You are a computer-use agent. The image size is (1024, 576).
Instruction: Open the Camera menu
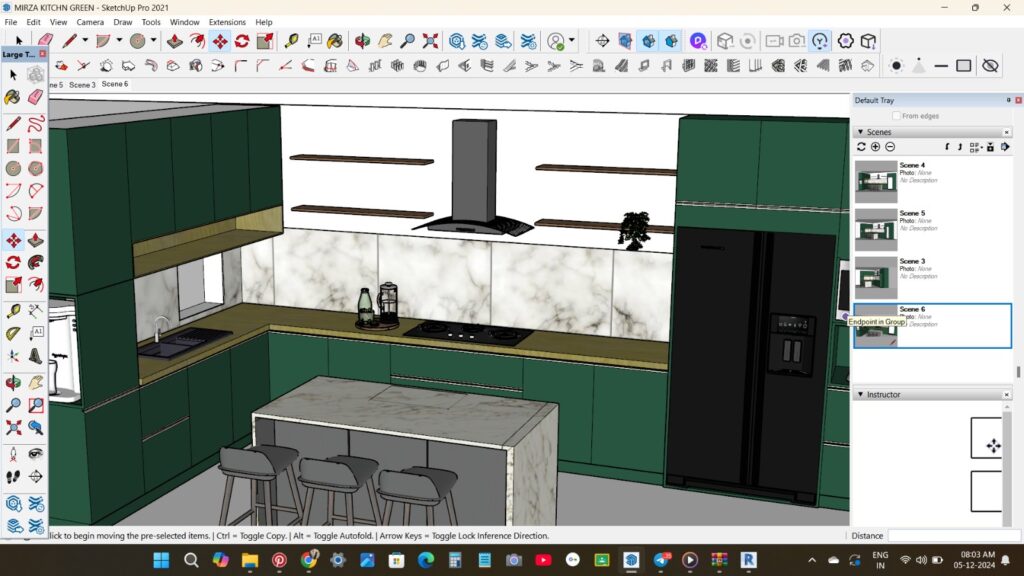90,22
